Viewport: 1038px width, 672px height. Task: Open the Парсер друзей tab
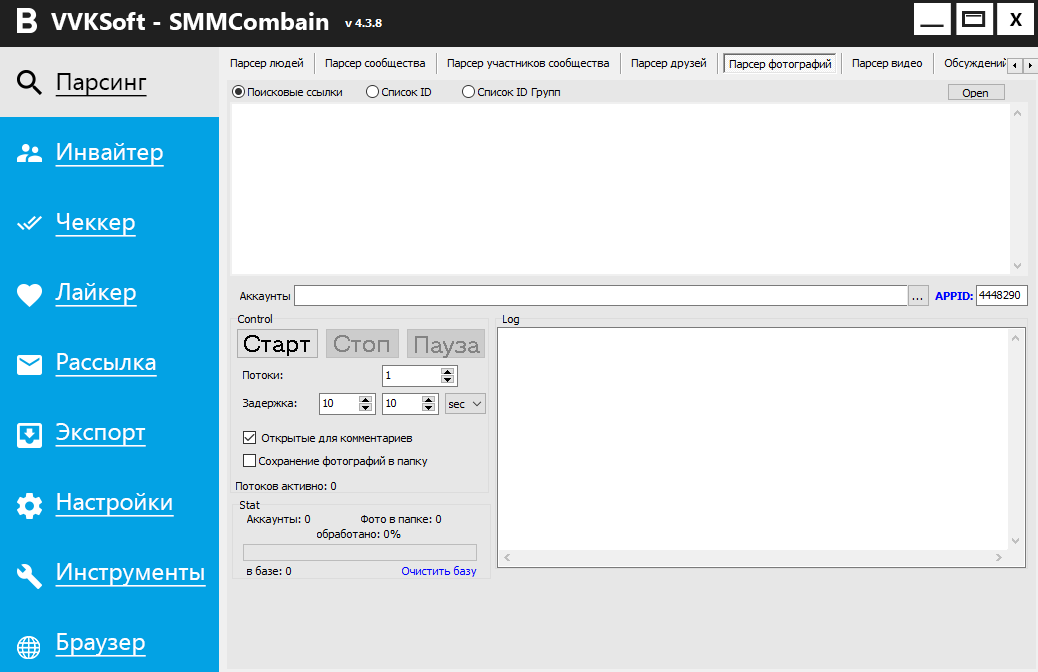668,64
